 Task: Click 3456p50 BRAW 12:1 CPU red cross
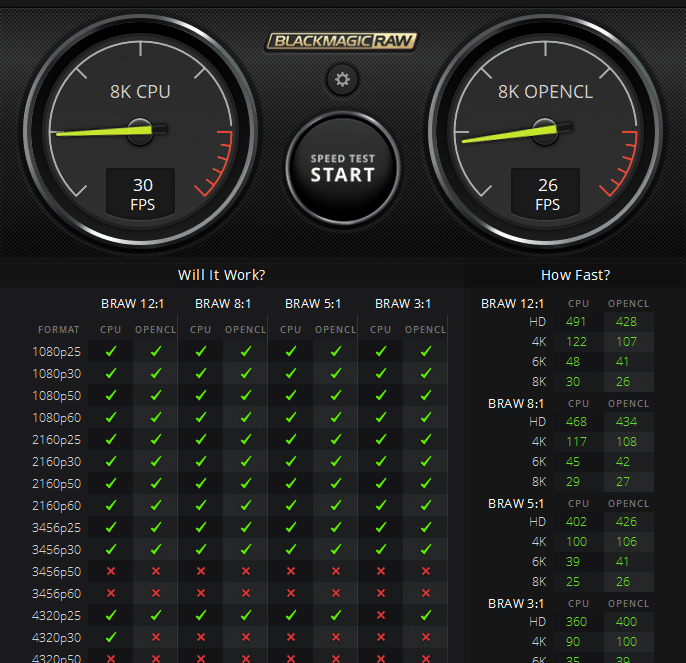point(111,571)
